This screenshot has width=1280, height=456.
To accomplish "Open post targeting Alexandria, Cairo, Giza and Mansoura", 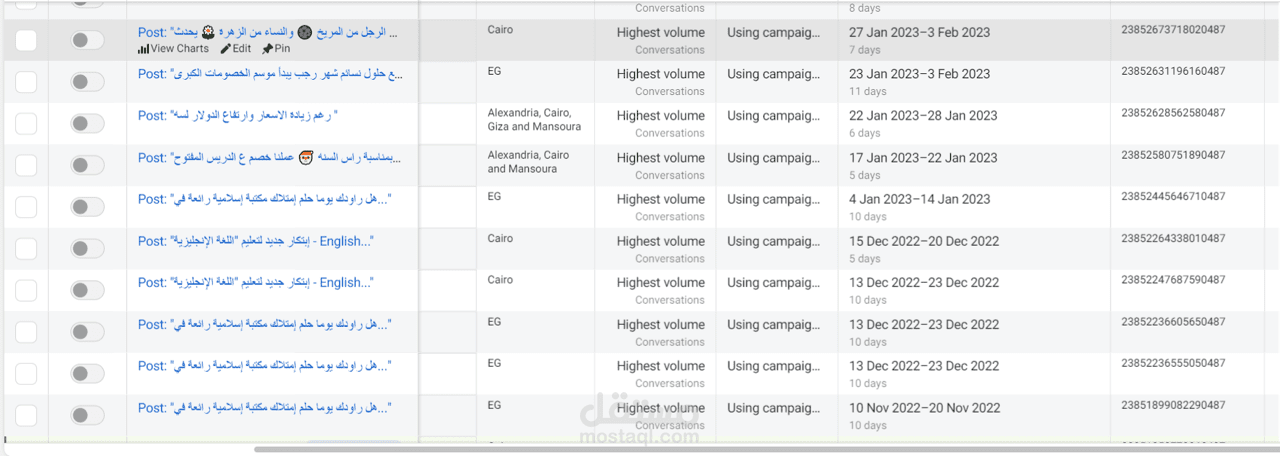I will pos(238,116).
